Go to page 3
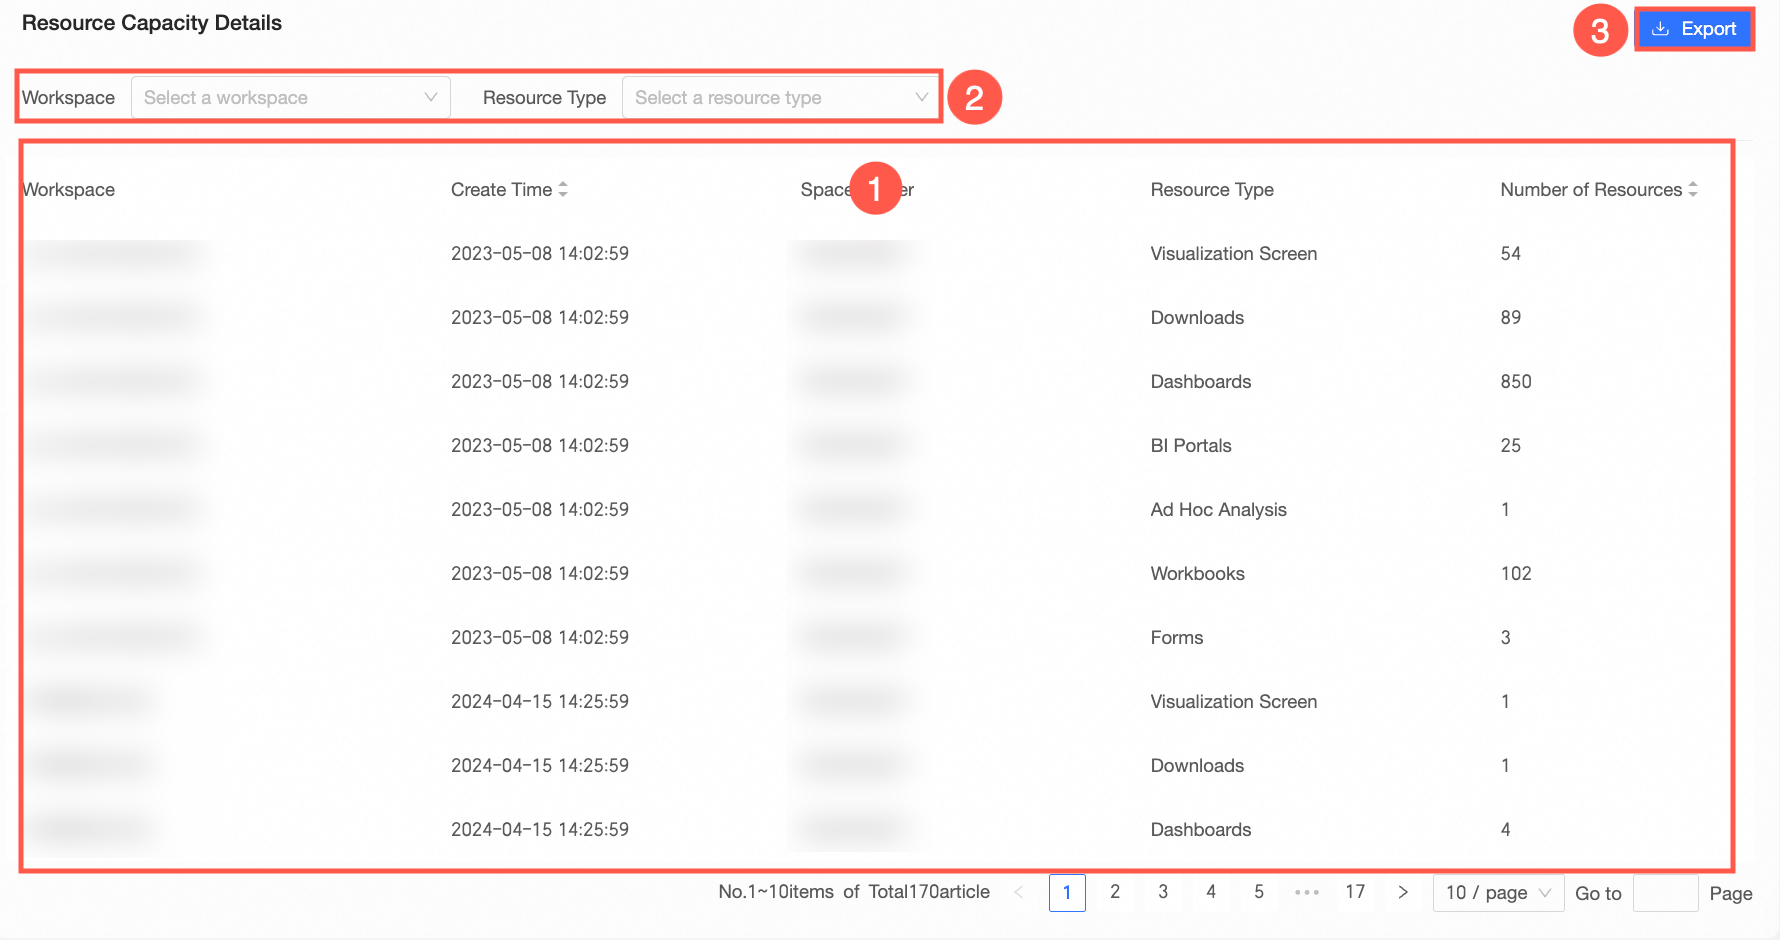Screen dimensions: 1780x940 [1163, 892]
